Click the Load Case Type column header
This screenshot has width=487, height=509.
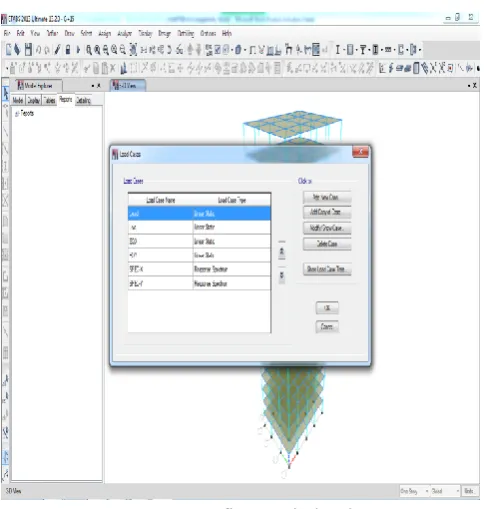pos(232,200)
